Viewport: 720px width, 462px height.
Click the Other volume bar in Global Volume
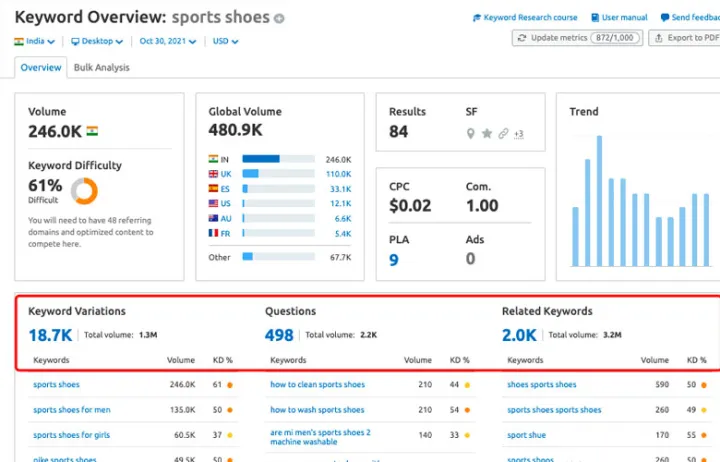coord(278,256)
